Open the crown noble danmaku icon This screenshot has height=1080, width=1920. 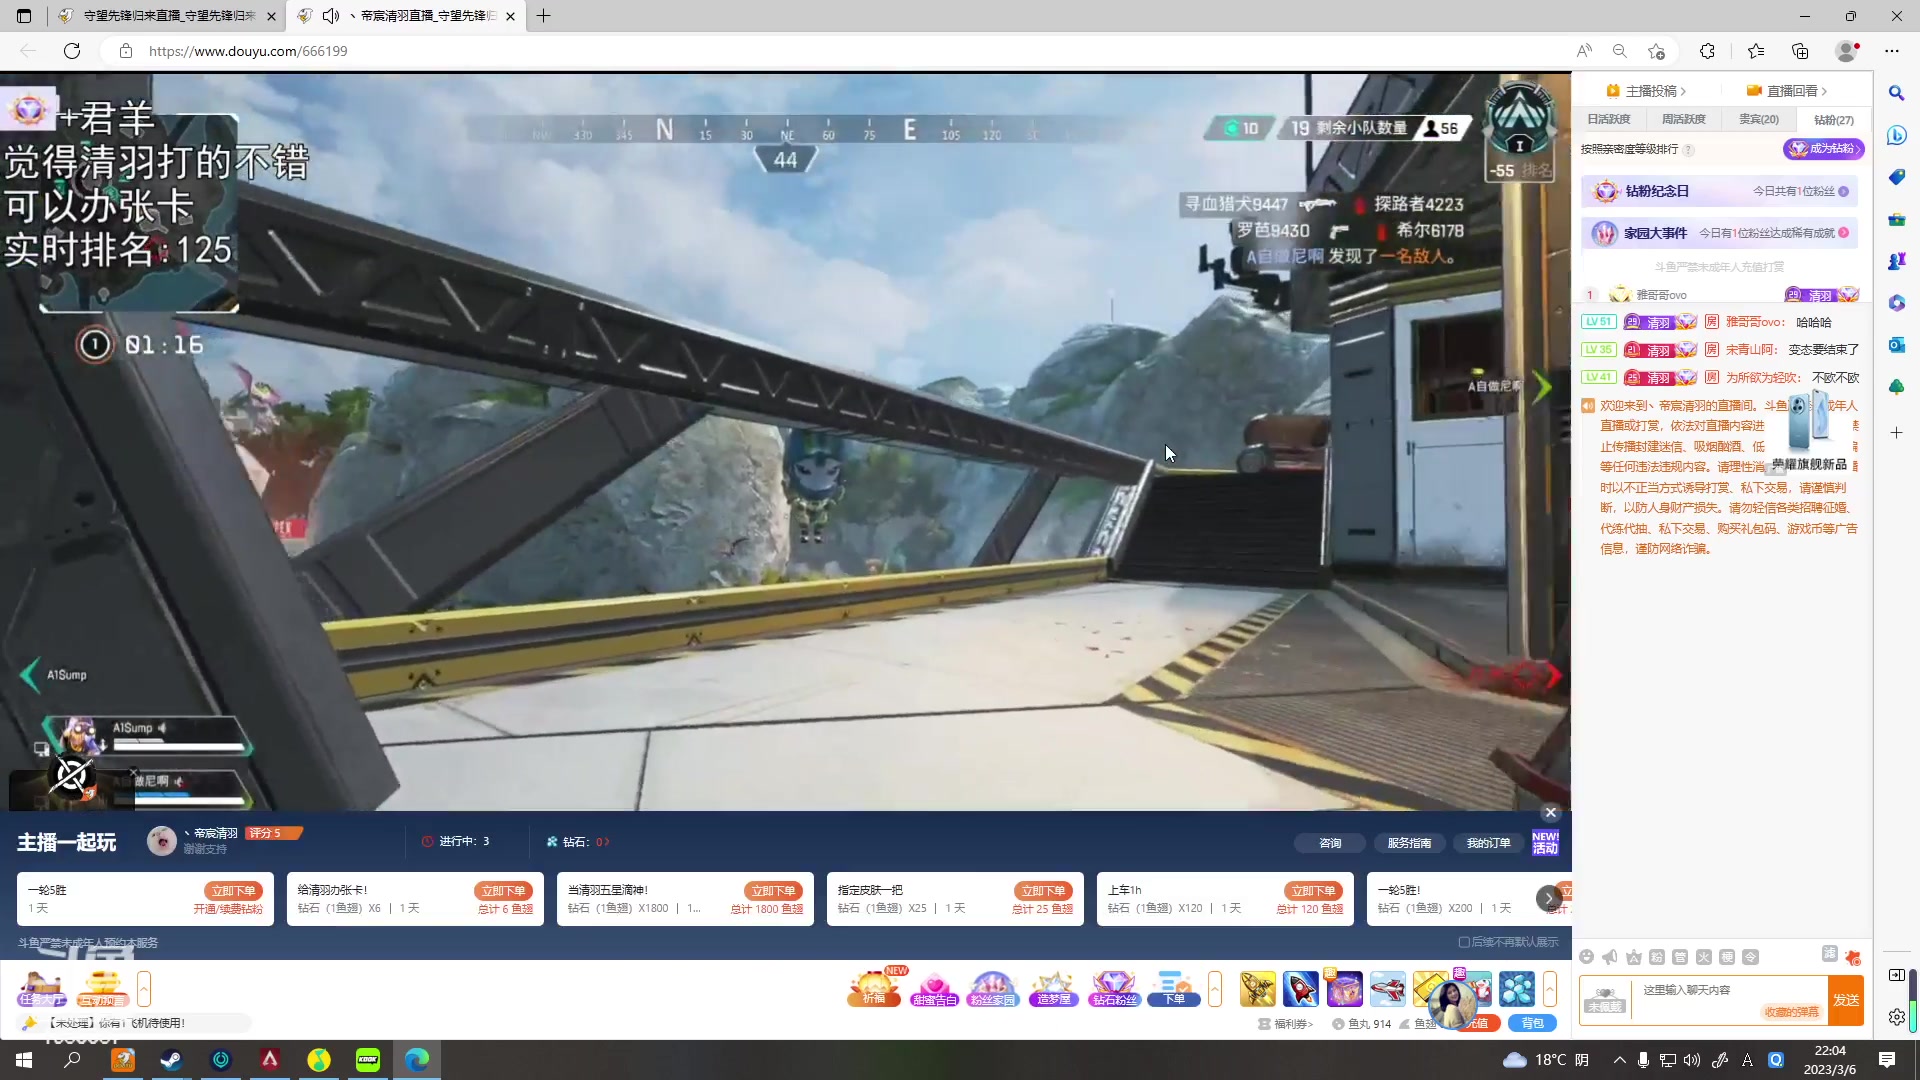click(x=1634, y=957)
